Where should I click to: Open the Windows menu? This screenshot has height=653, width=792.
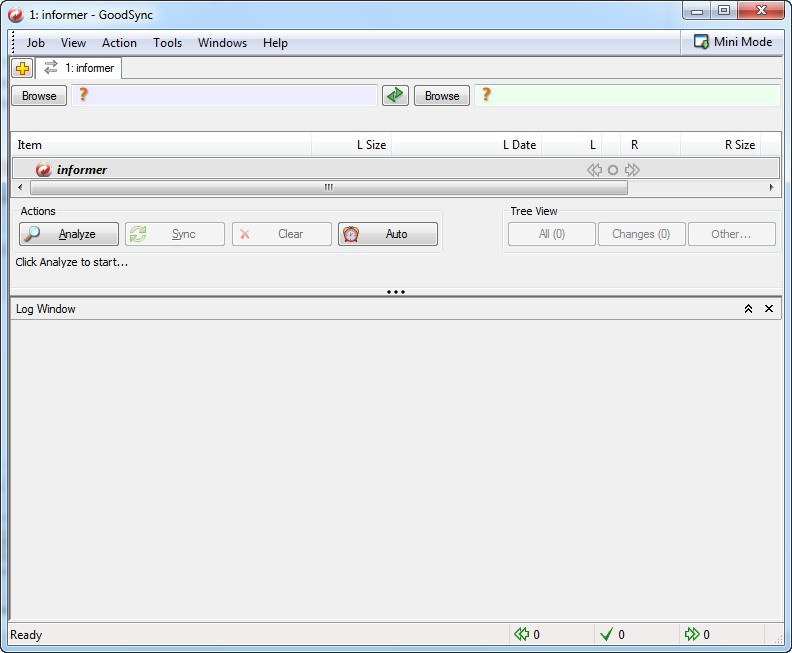pyautogui.click(x=222, y=43)
